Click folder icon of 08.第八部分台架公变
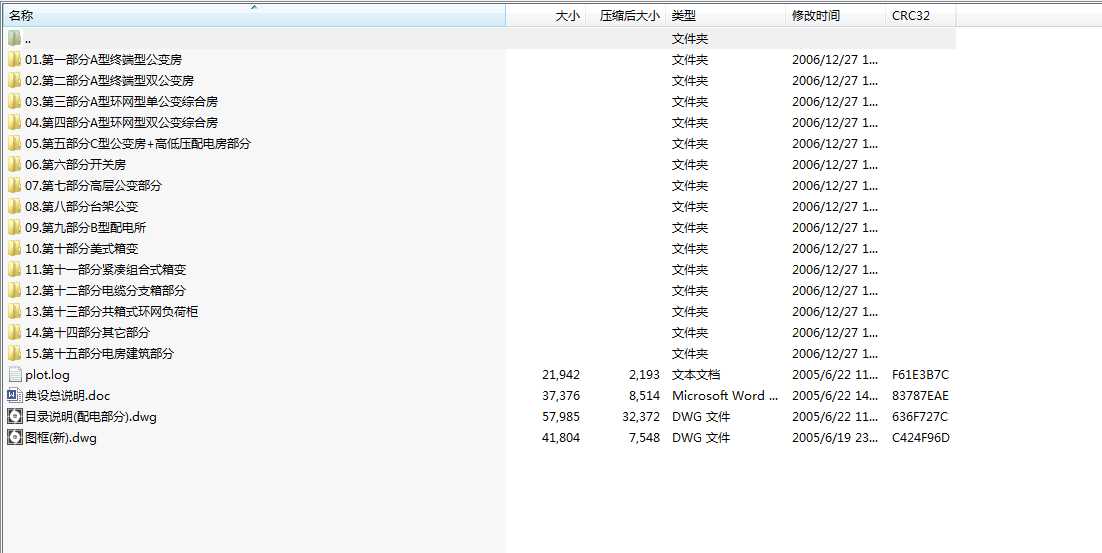The image size is (1102, 553). [x=14, y=207]
